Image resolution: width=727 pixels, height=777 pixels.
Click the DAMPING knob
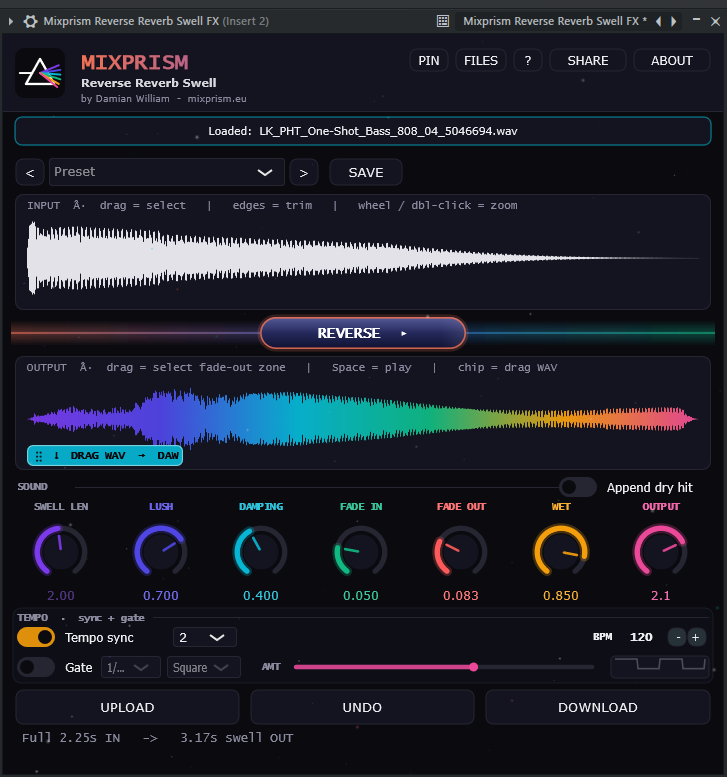(x=261, y=551)
